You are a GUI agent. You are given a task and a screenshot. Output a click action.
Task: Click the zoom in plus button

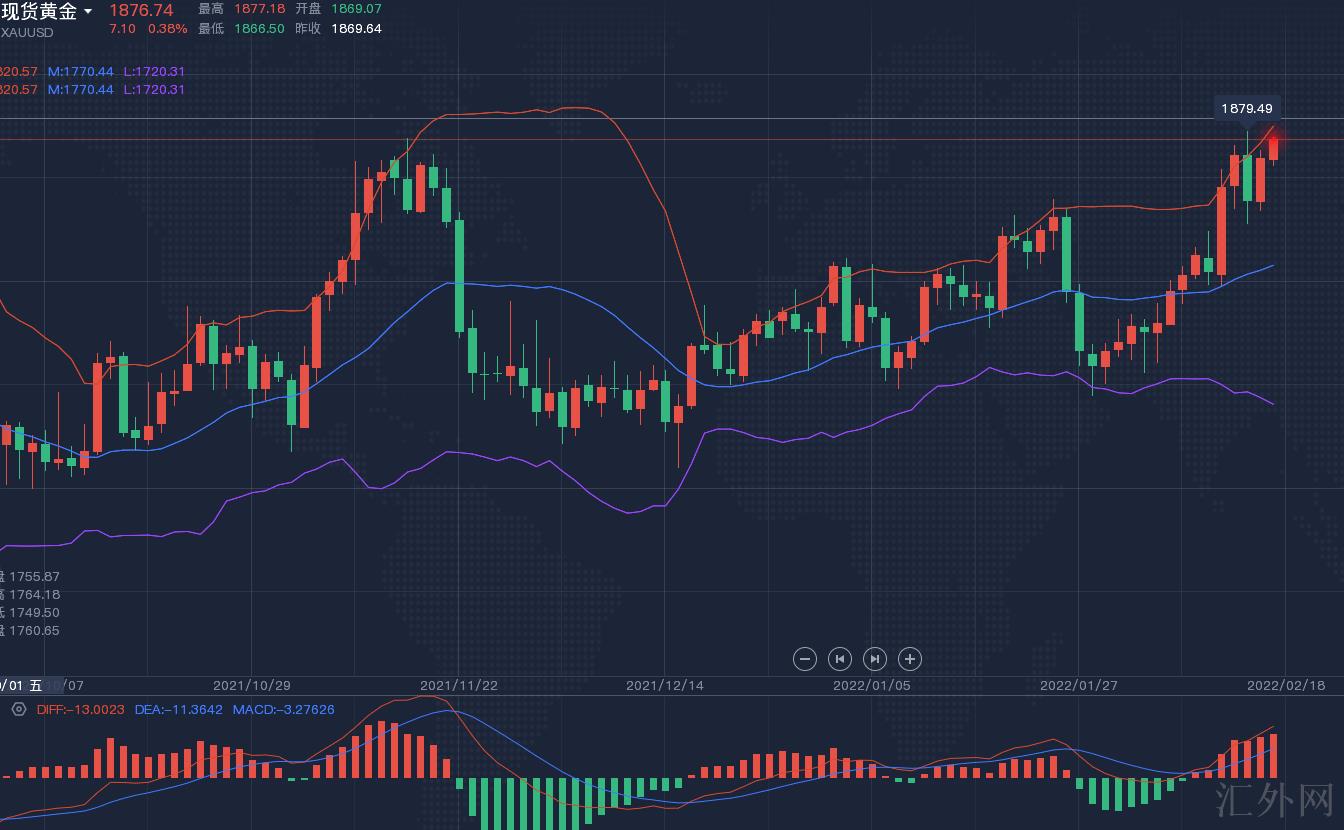(909, 659)
